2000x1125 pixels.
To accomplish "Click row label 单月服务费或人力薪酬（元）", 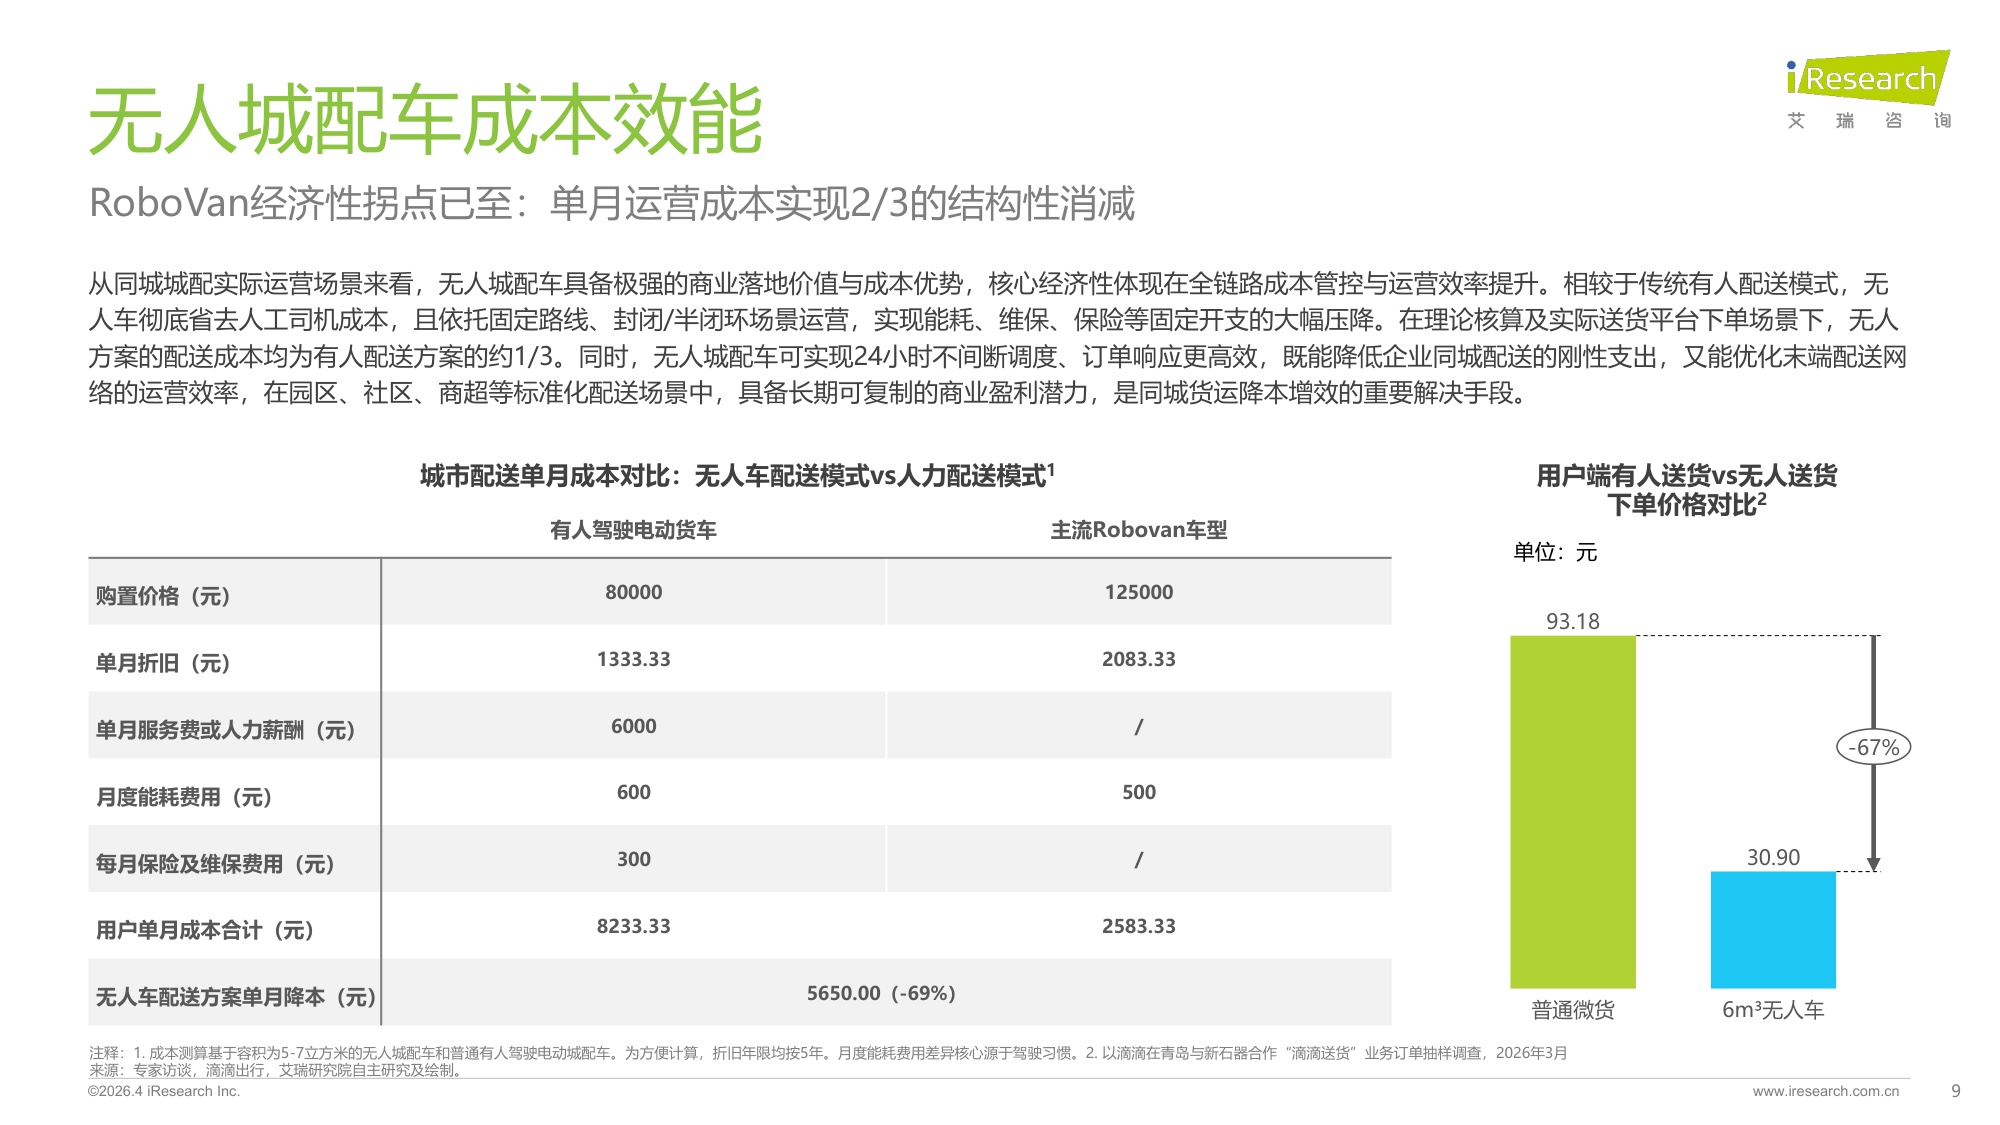I will (225, 730).
